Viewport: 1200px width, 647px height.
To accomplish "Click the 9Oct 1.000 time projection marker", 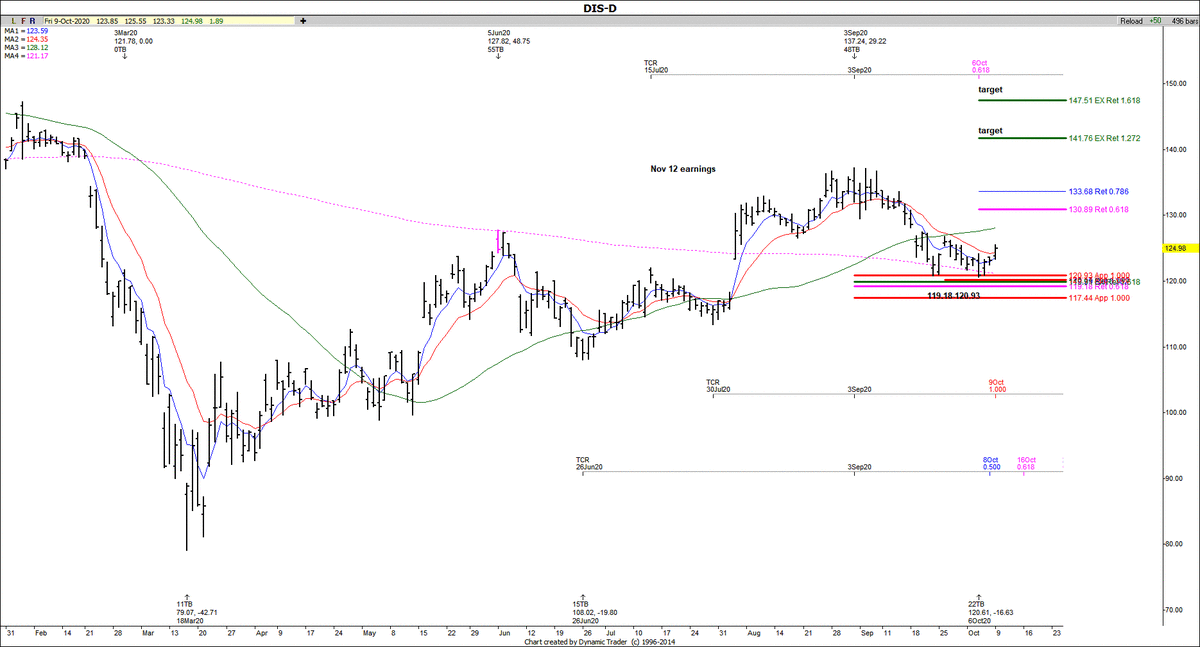I will click(x=997, y=385).
